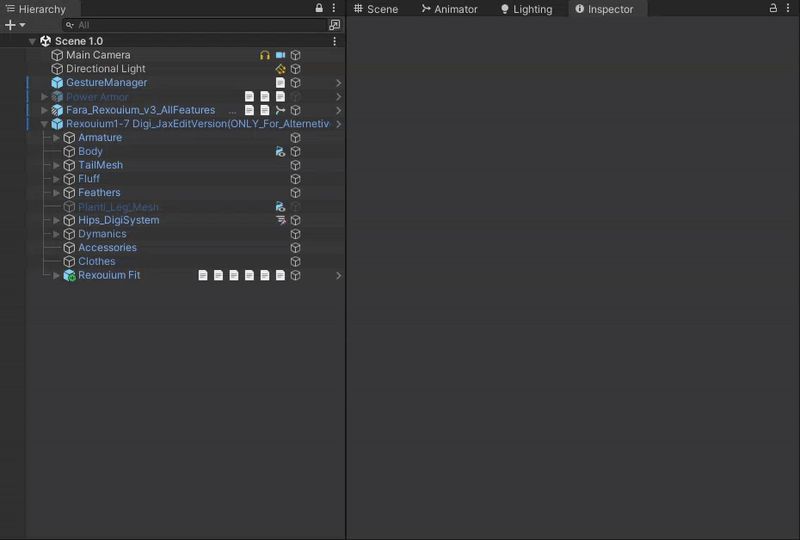This screenshot has height=540, width=800.
Task: Click the cube icon at right of TailMesh row
Action: [x=295, y=165]
